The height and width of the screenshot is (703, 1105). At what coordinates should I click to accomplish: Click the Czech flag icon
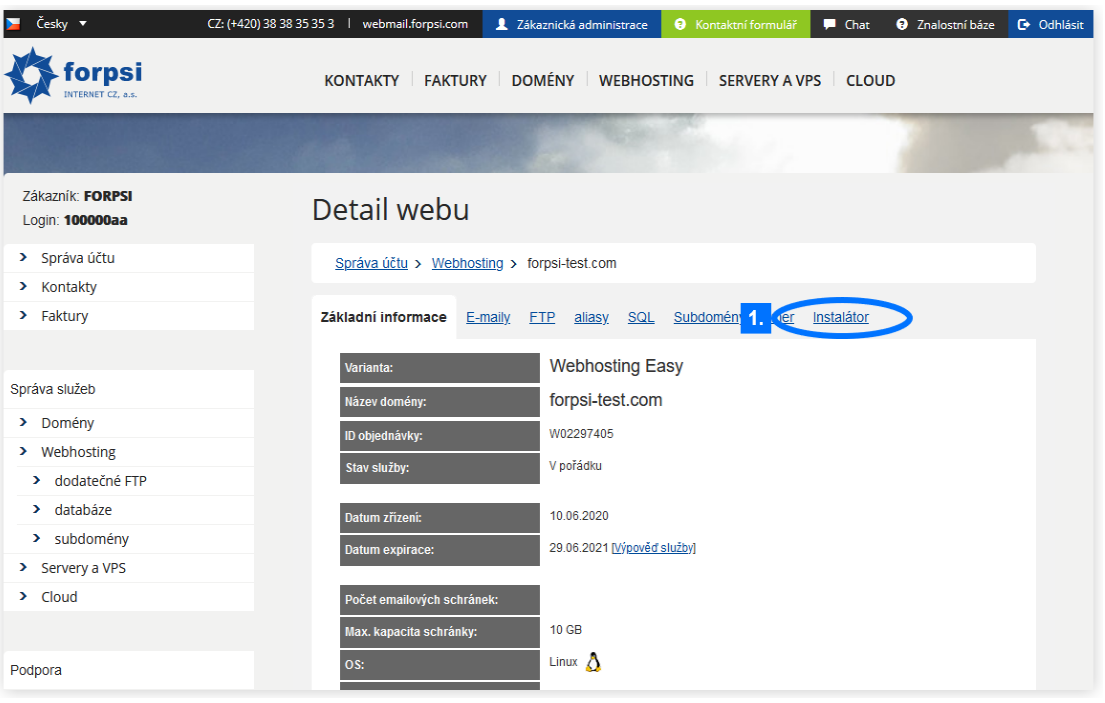13,24
